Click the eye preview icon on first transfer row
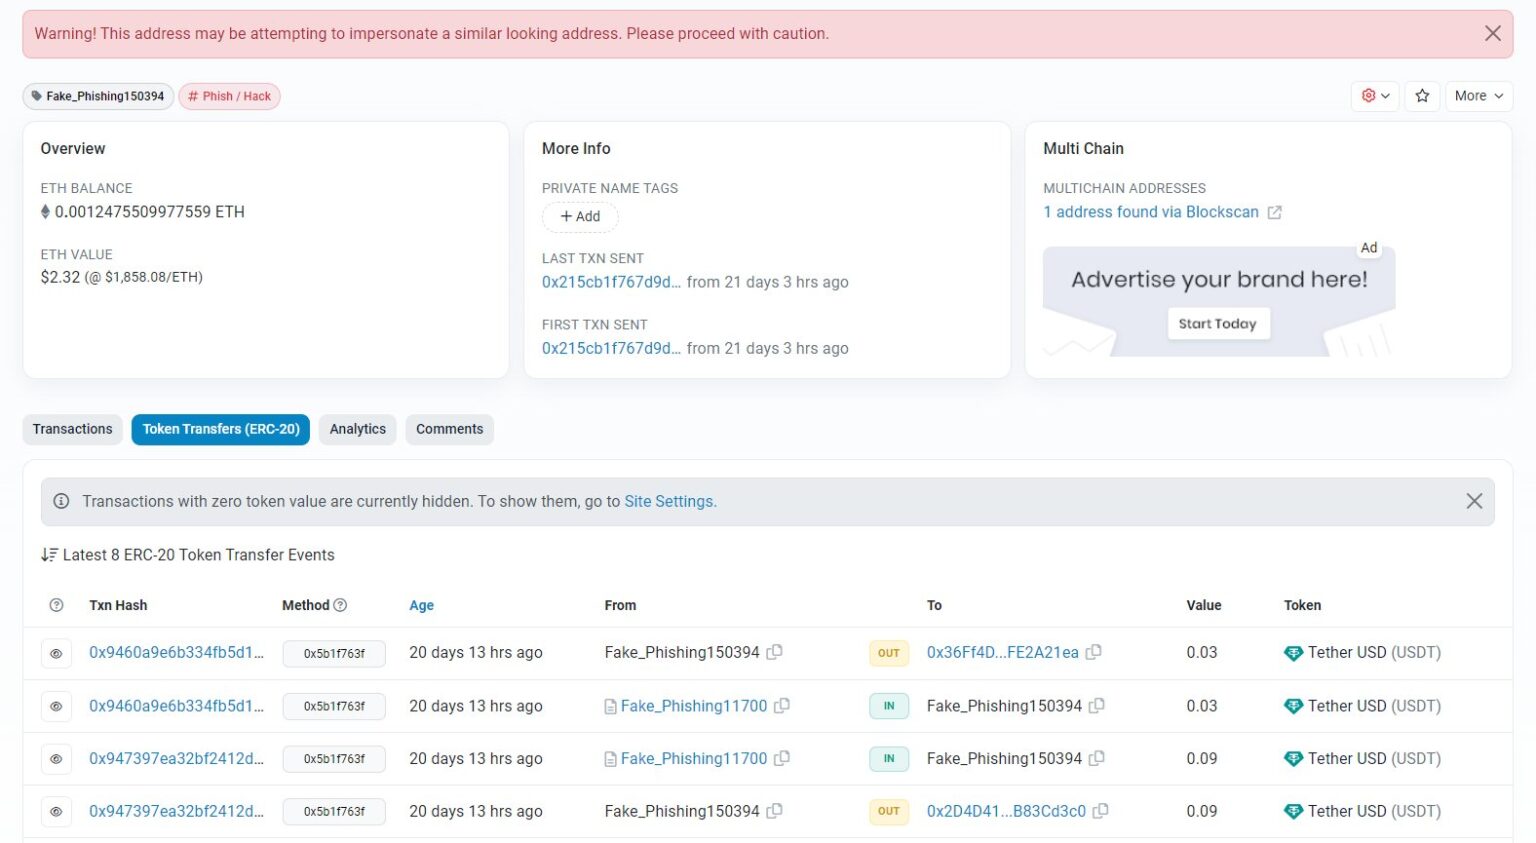Screen dimensions: 1536x843 click(56, 652)
